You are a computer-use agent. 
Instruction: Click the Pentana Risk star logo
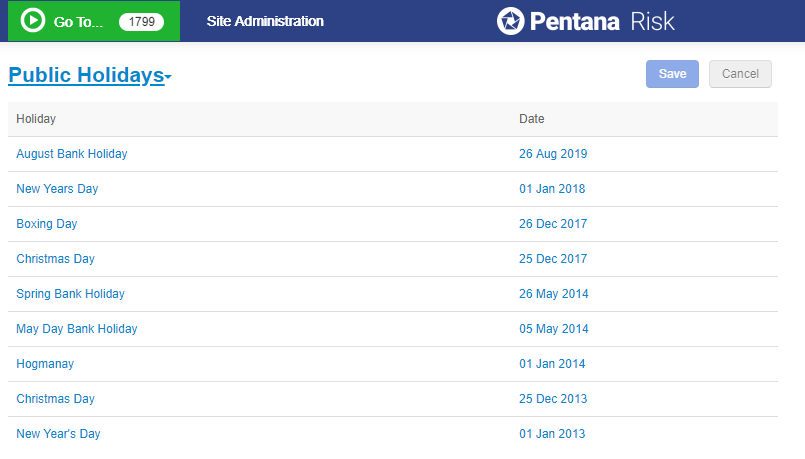click(510, 21)
